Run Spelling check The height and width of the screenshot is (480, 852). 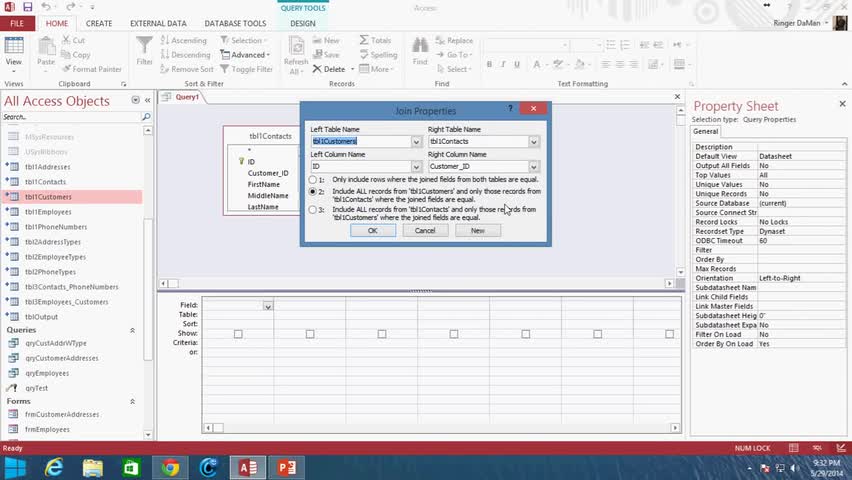378,55
